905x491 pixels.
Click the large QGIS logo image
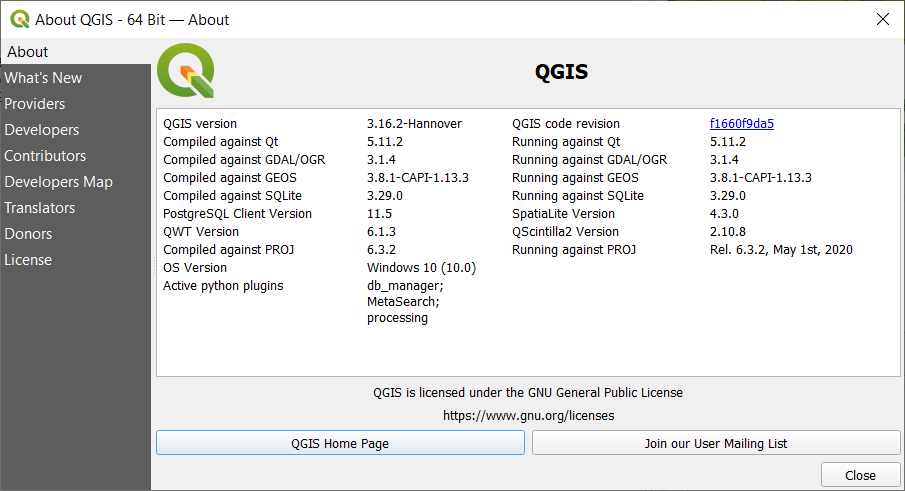[186, 70]
